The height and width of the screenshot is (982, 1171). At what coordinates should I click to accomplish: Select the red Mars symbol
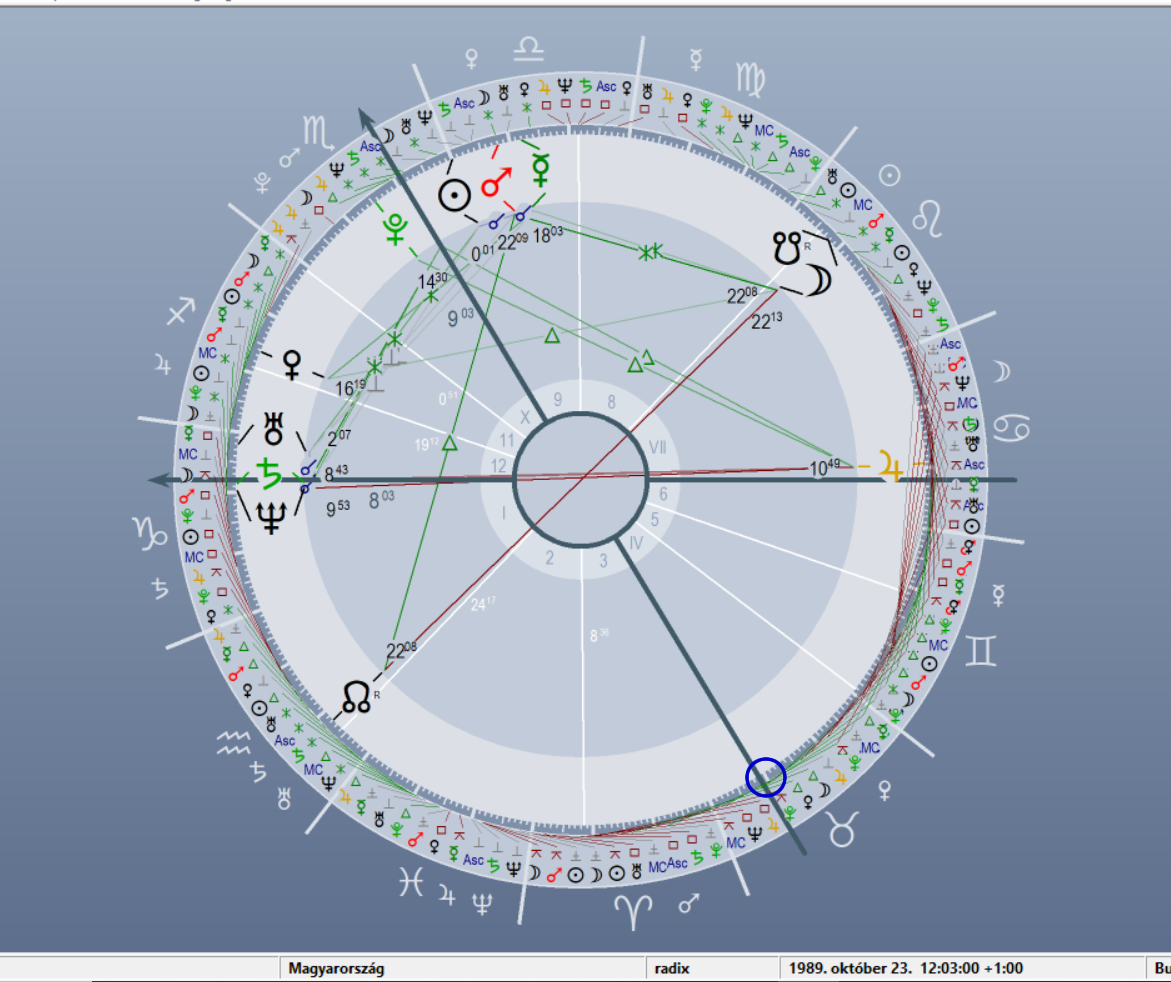pos(496,183)
